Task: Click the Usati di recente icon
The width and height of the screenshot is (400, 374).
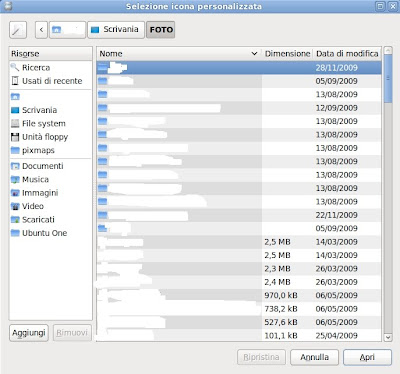Action: pos(15,81)
